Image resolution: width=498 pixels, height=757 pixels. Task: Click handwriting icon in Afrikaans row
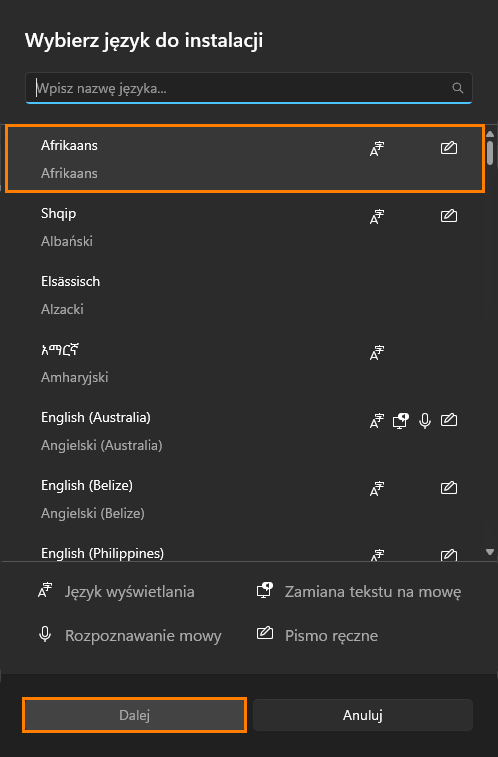449,148
